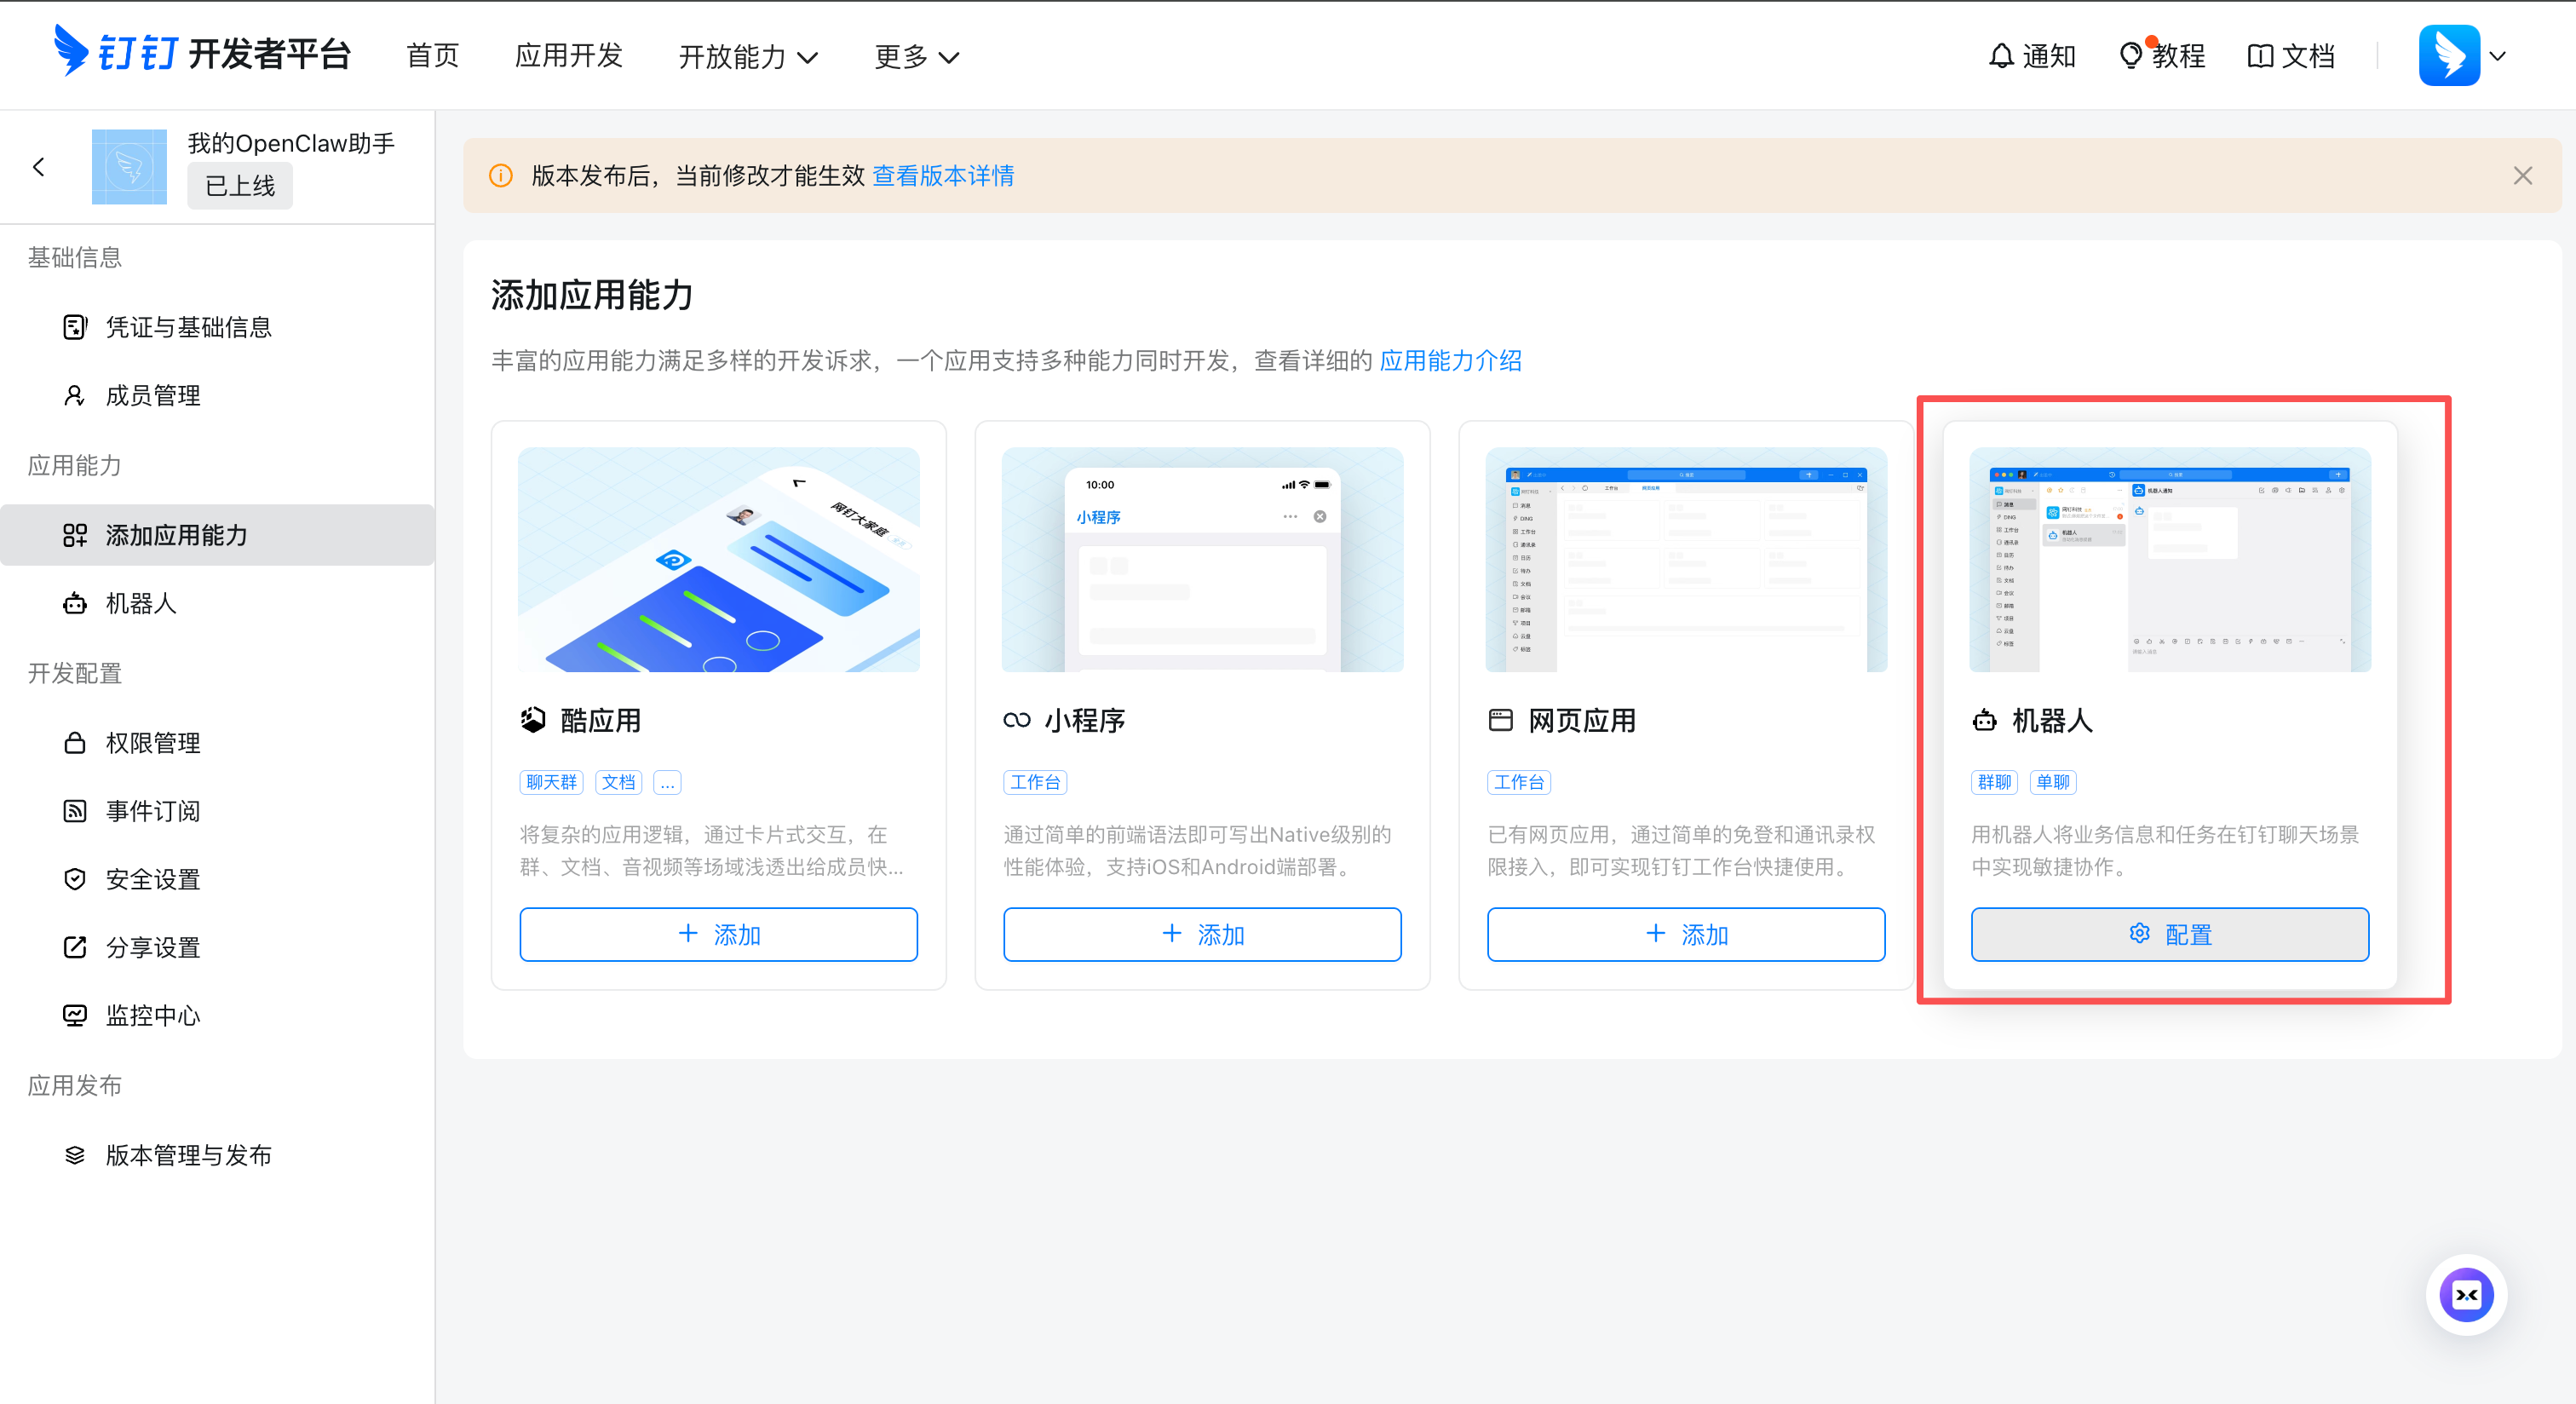Screen dimensions: 2576x1404
Task: Open the 文档 documentation icon
Action: (2289, 55)
